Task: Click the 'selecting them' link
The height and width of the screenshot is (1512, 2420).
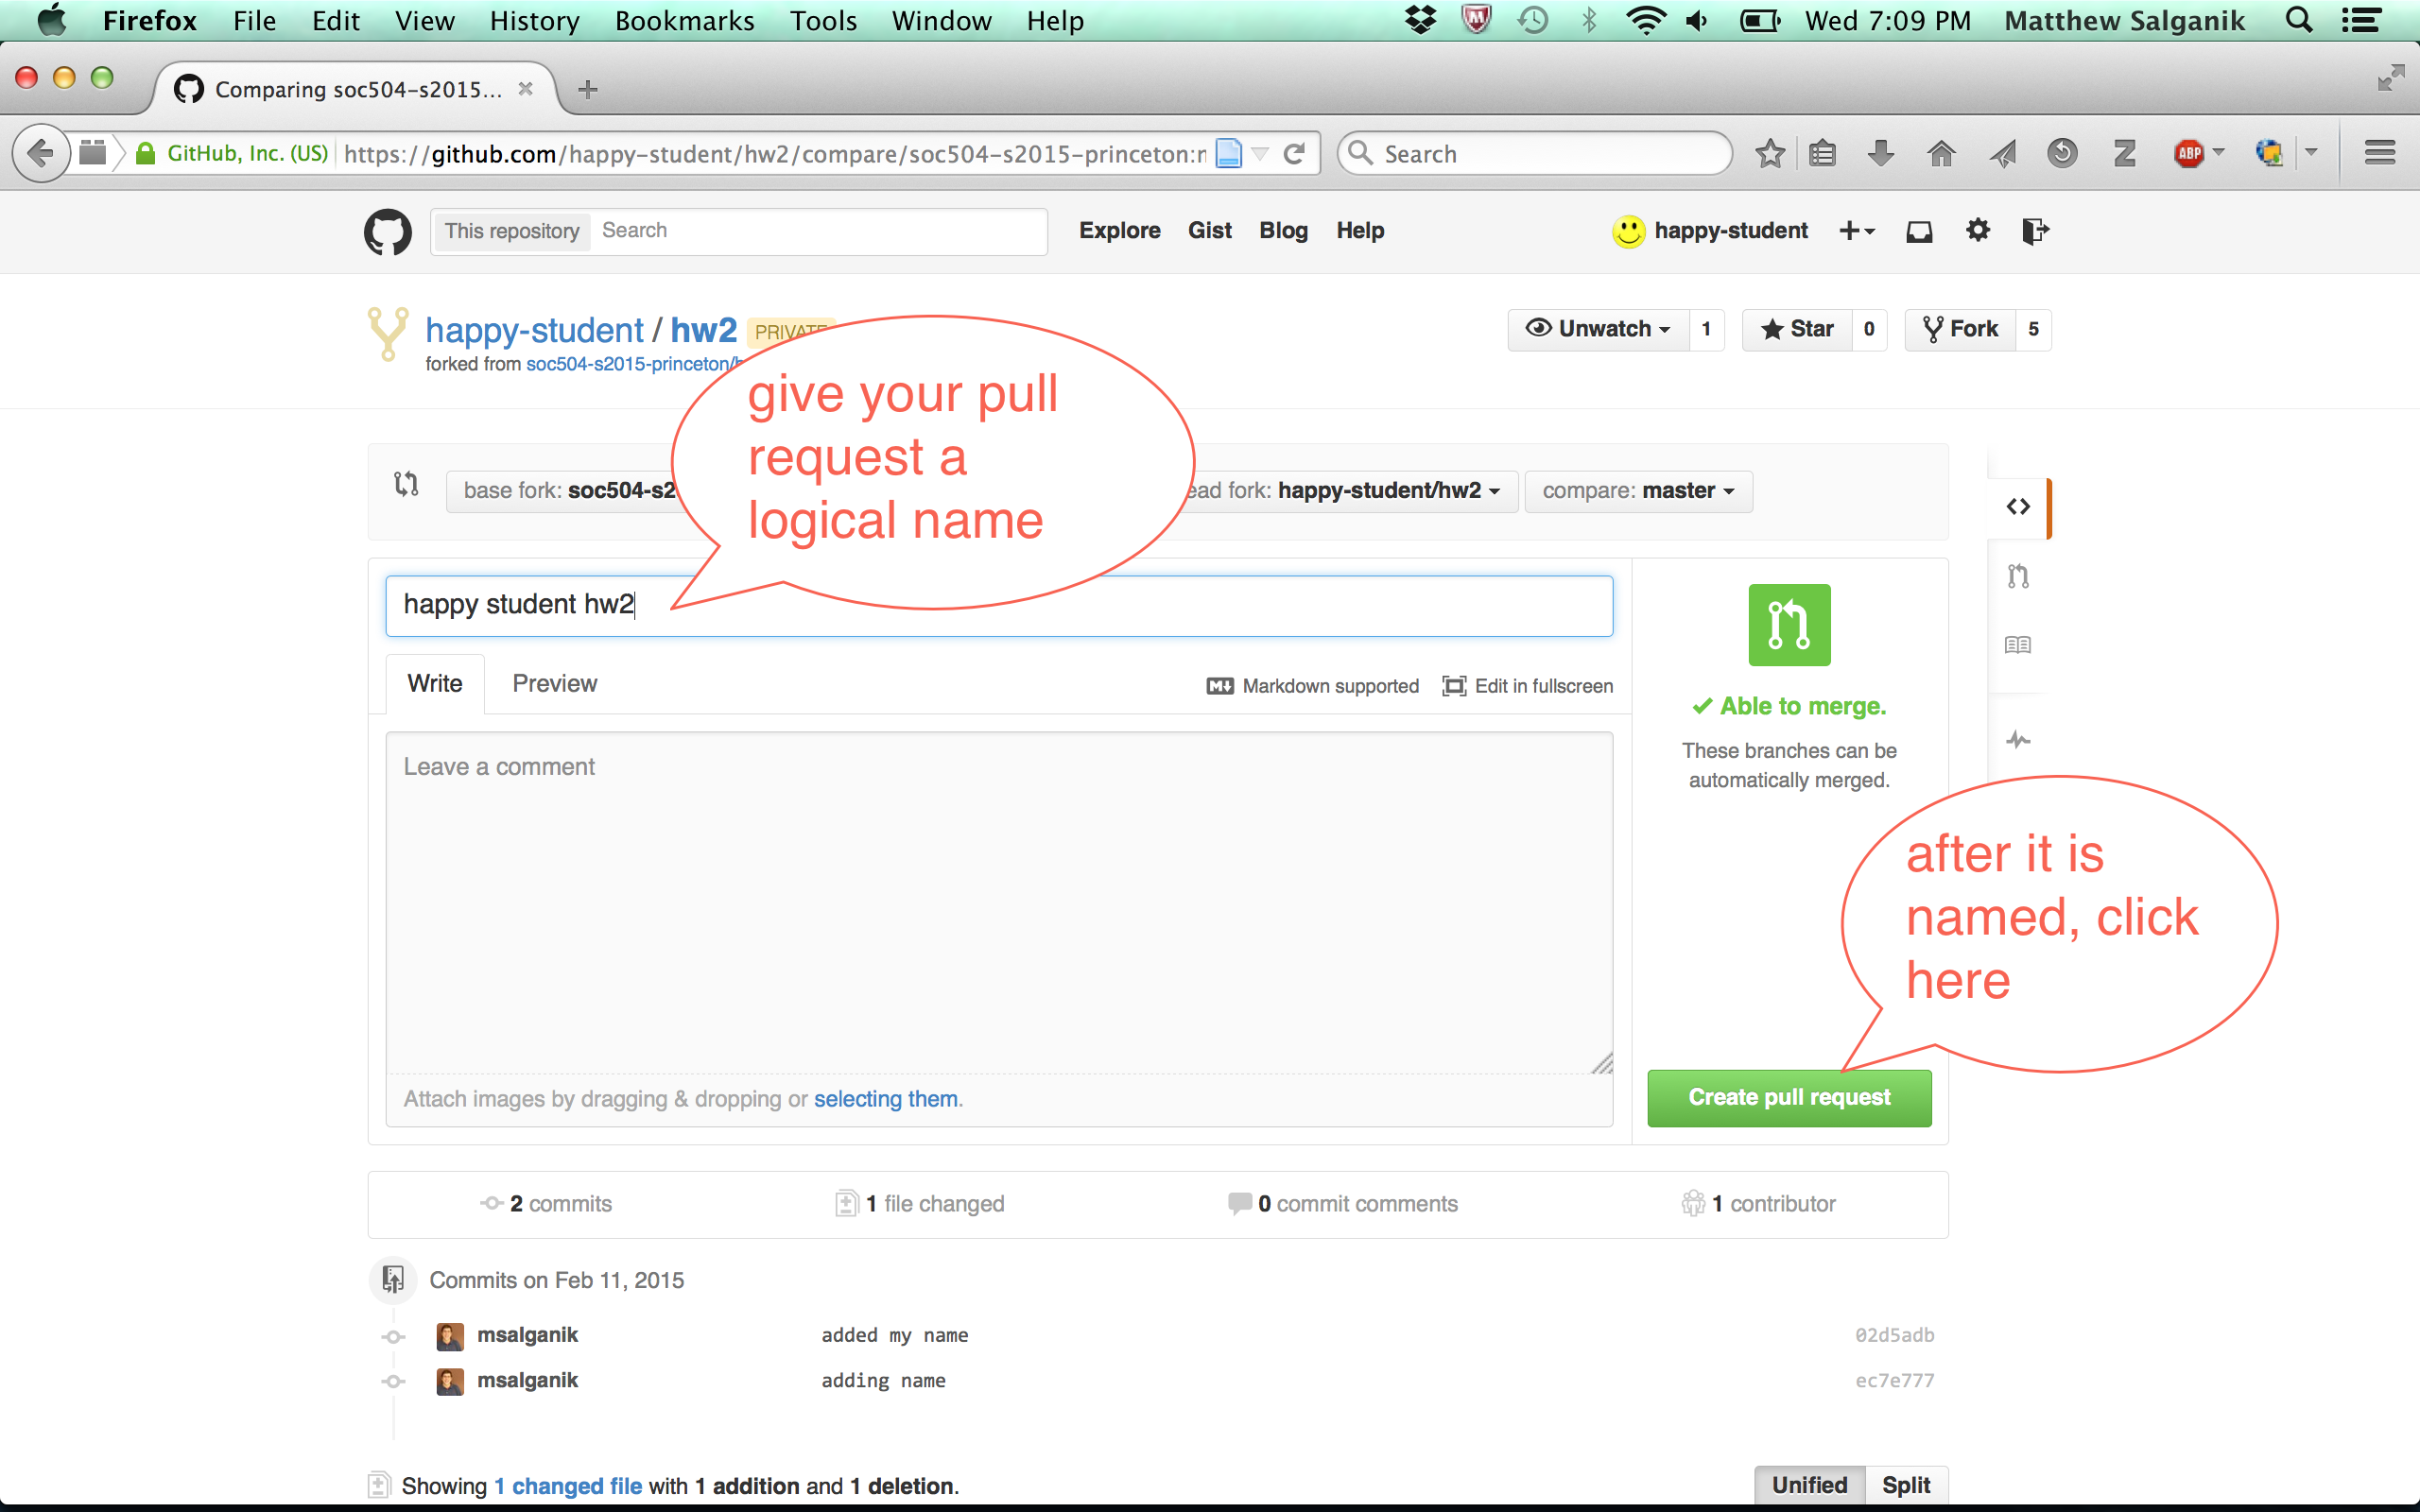Action: click(x=885, y=1099)
